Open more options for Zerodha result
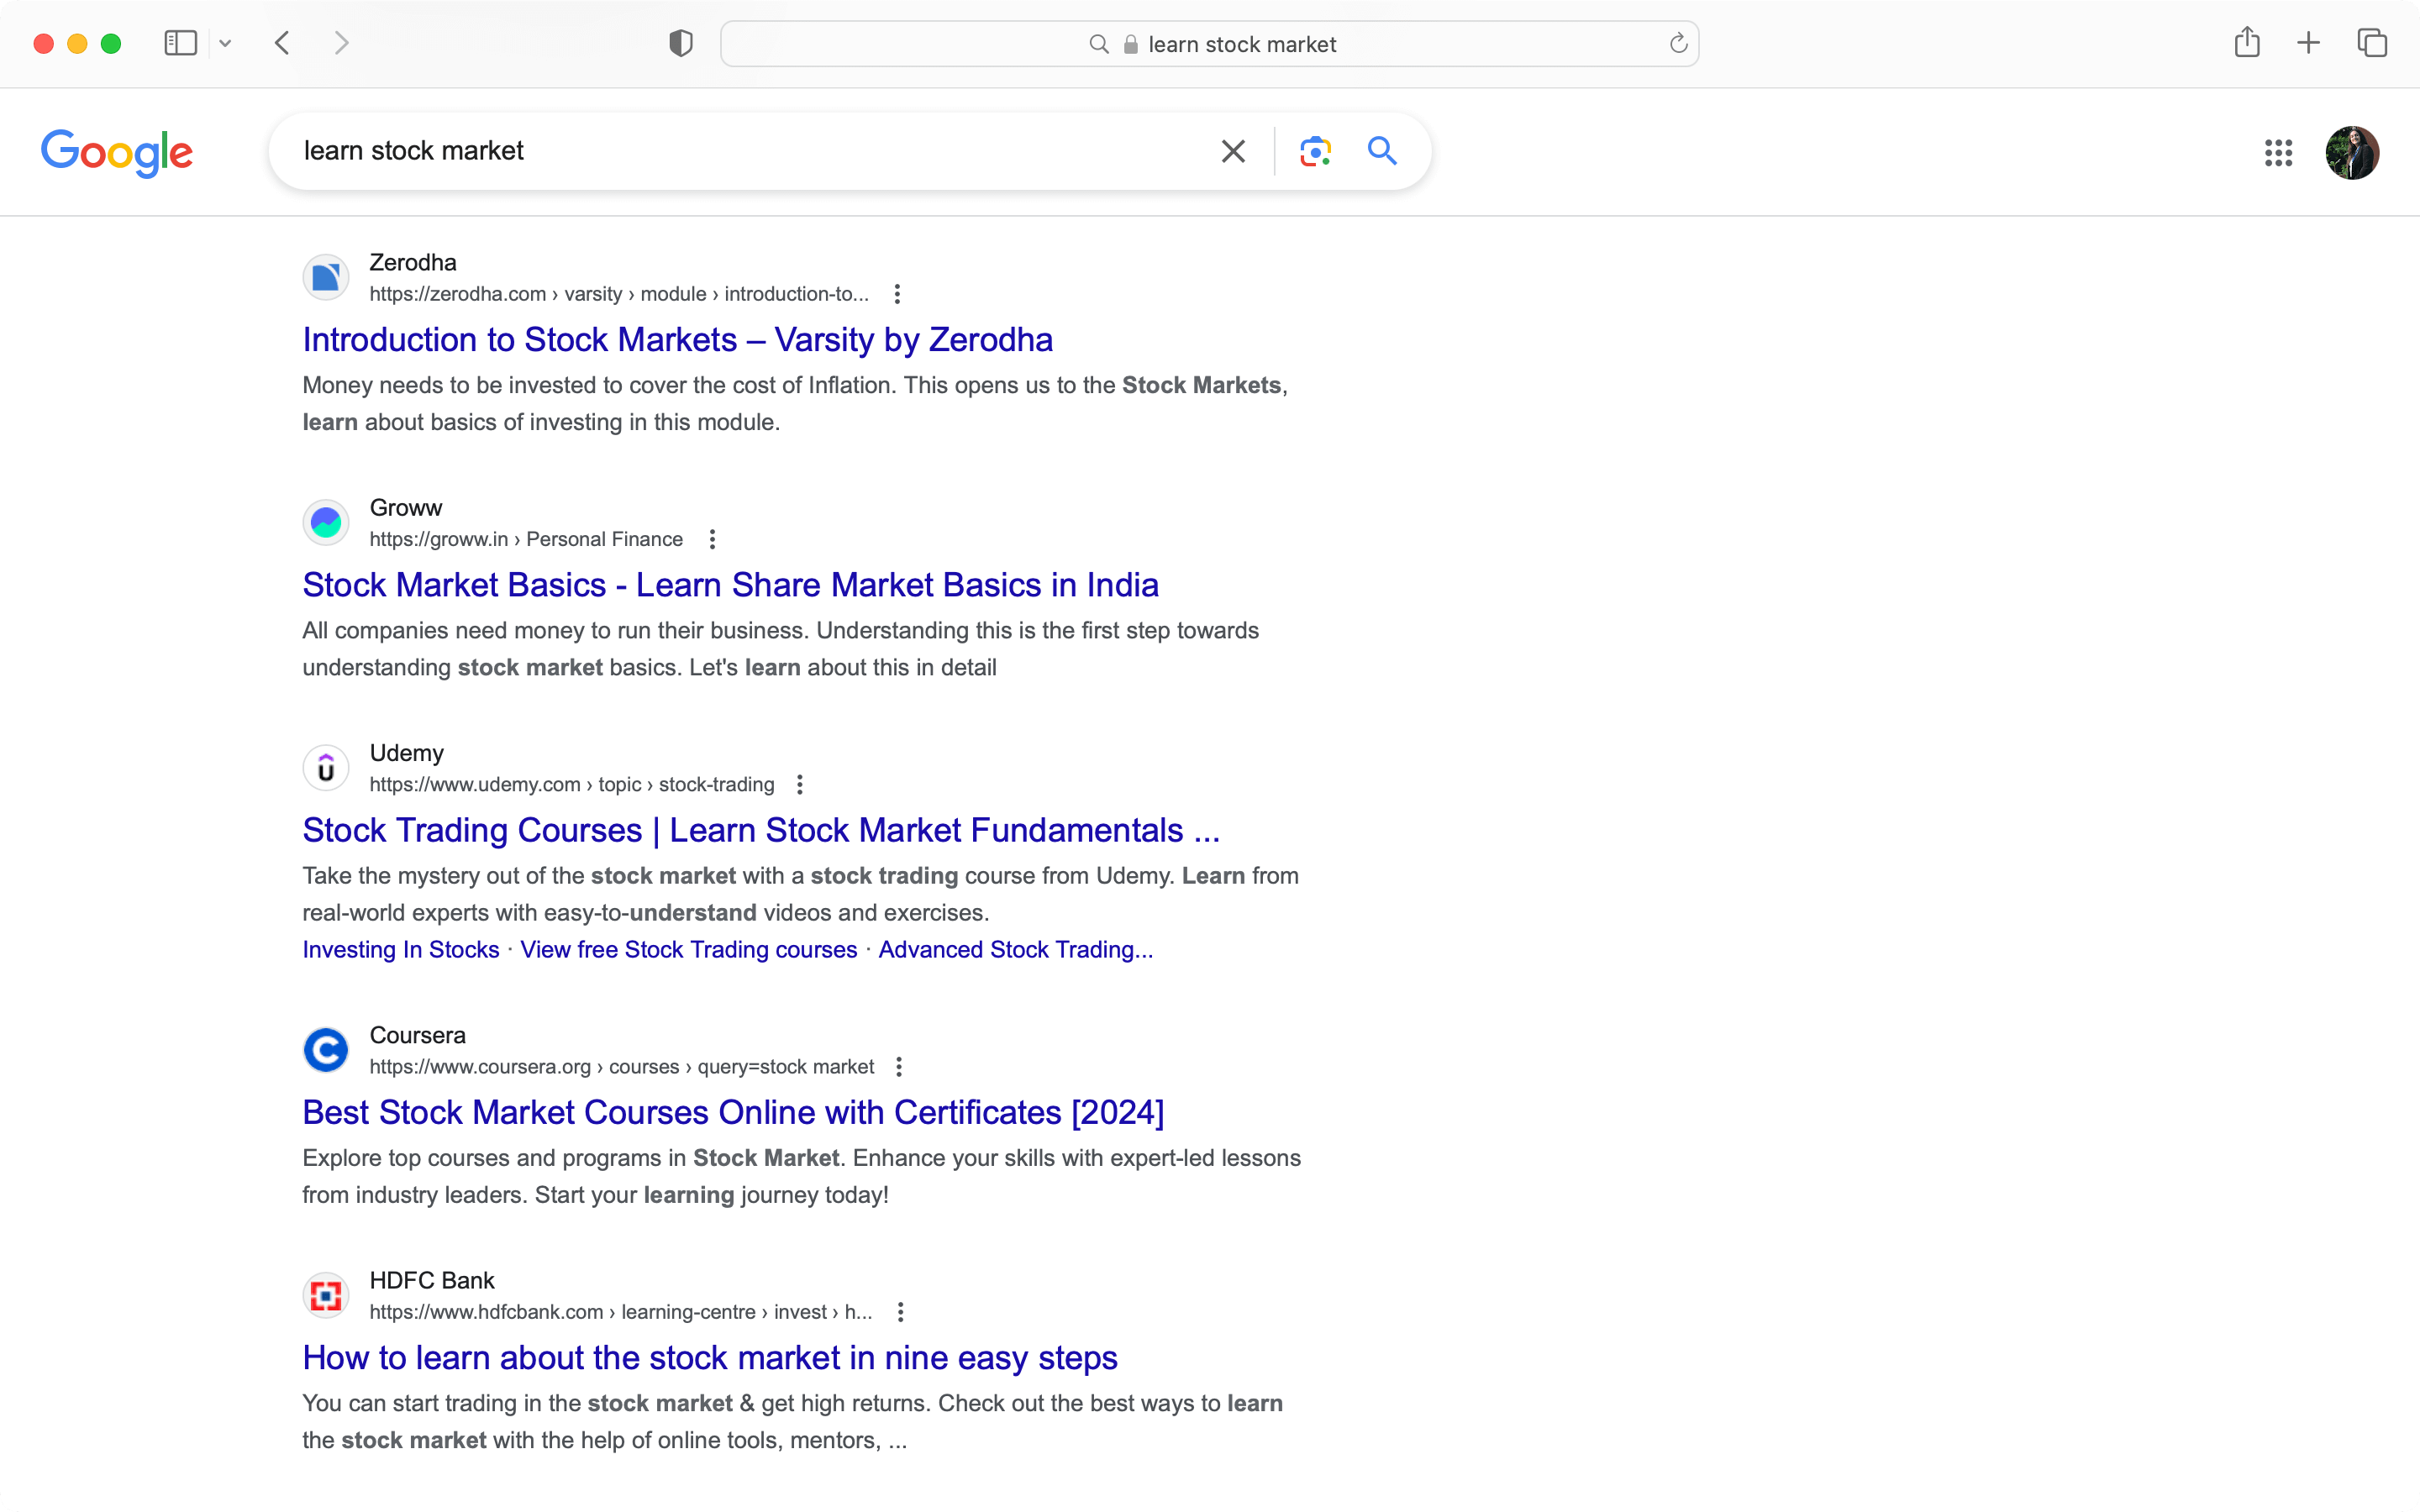Screen dimensions: 2420x1512 click(897, 294)
